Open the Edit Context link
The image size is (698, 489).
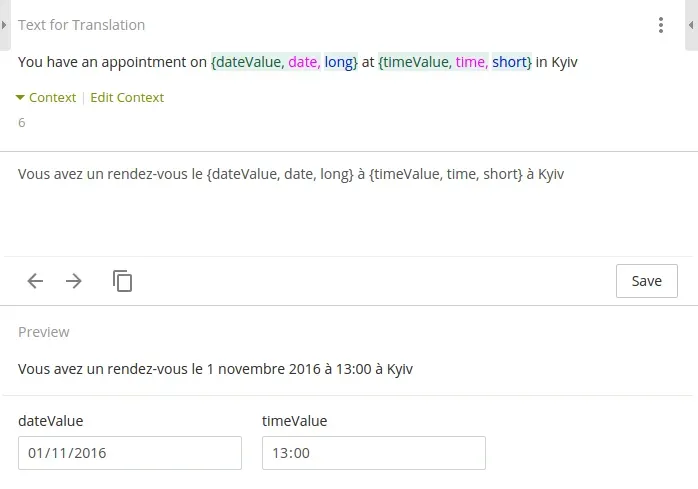click(x=127, y=98)
